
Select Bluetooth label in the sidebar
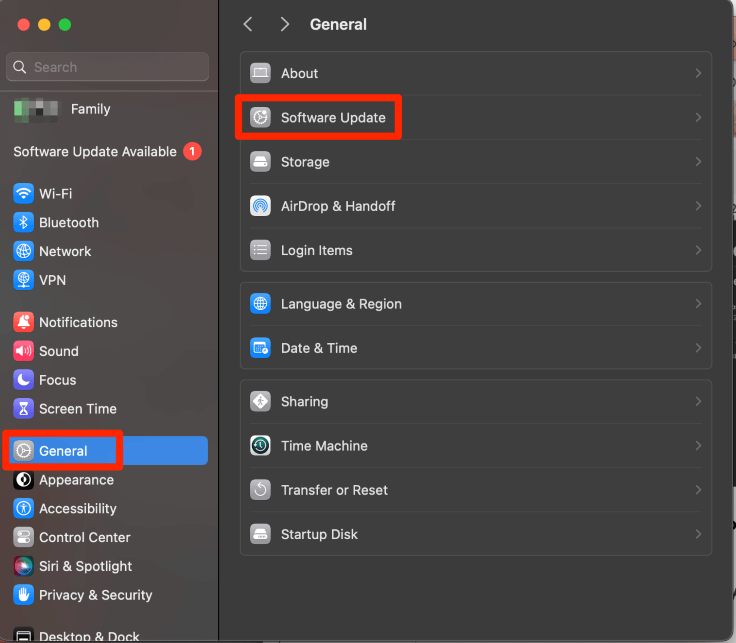point(69,222)
